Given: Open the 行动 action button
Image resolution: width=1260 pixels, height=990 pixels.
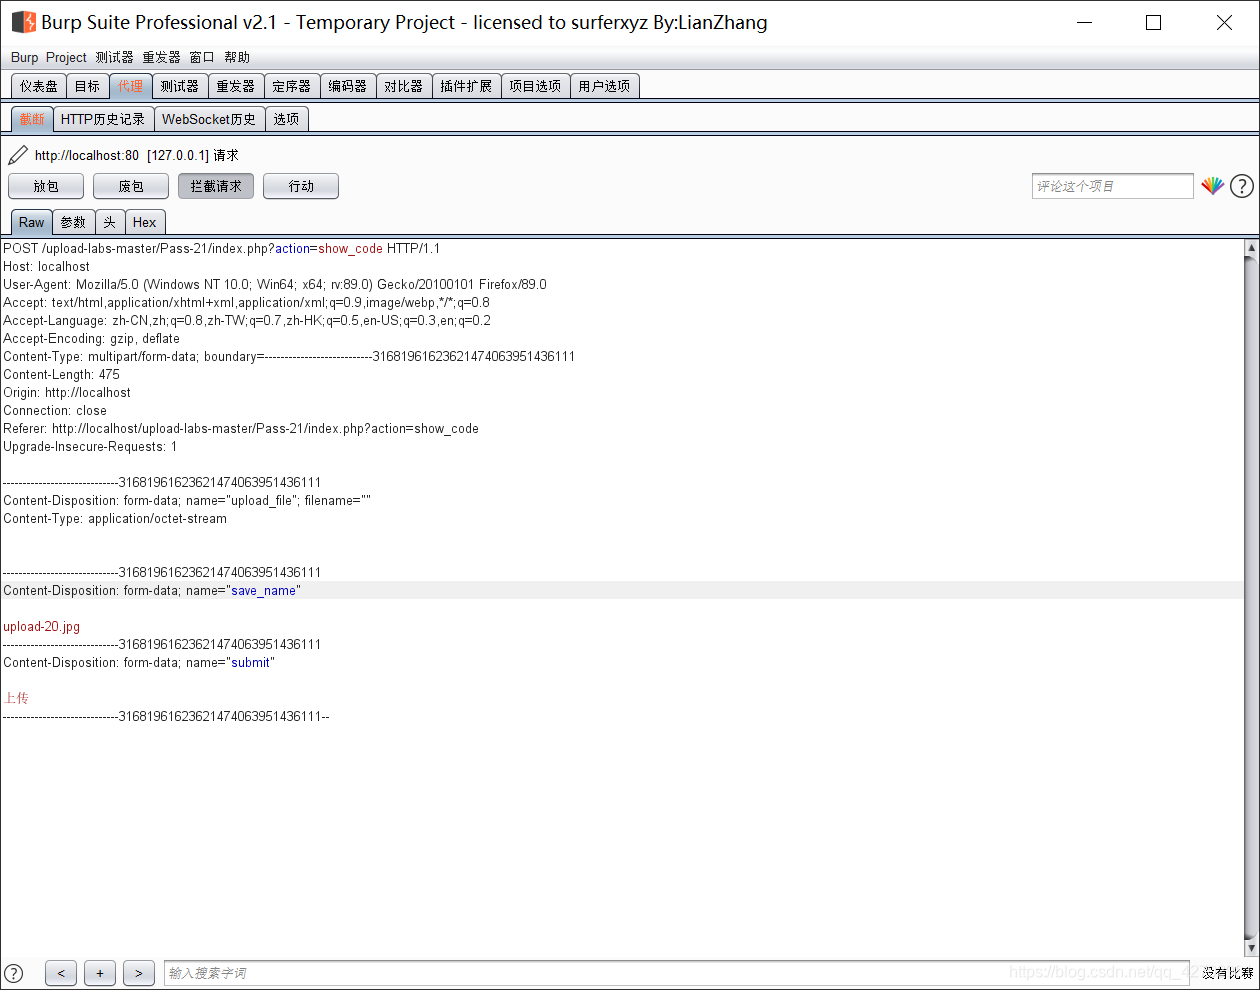Looking at the screenshot, I should click(301, 186).
